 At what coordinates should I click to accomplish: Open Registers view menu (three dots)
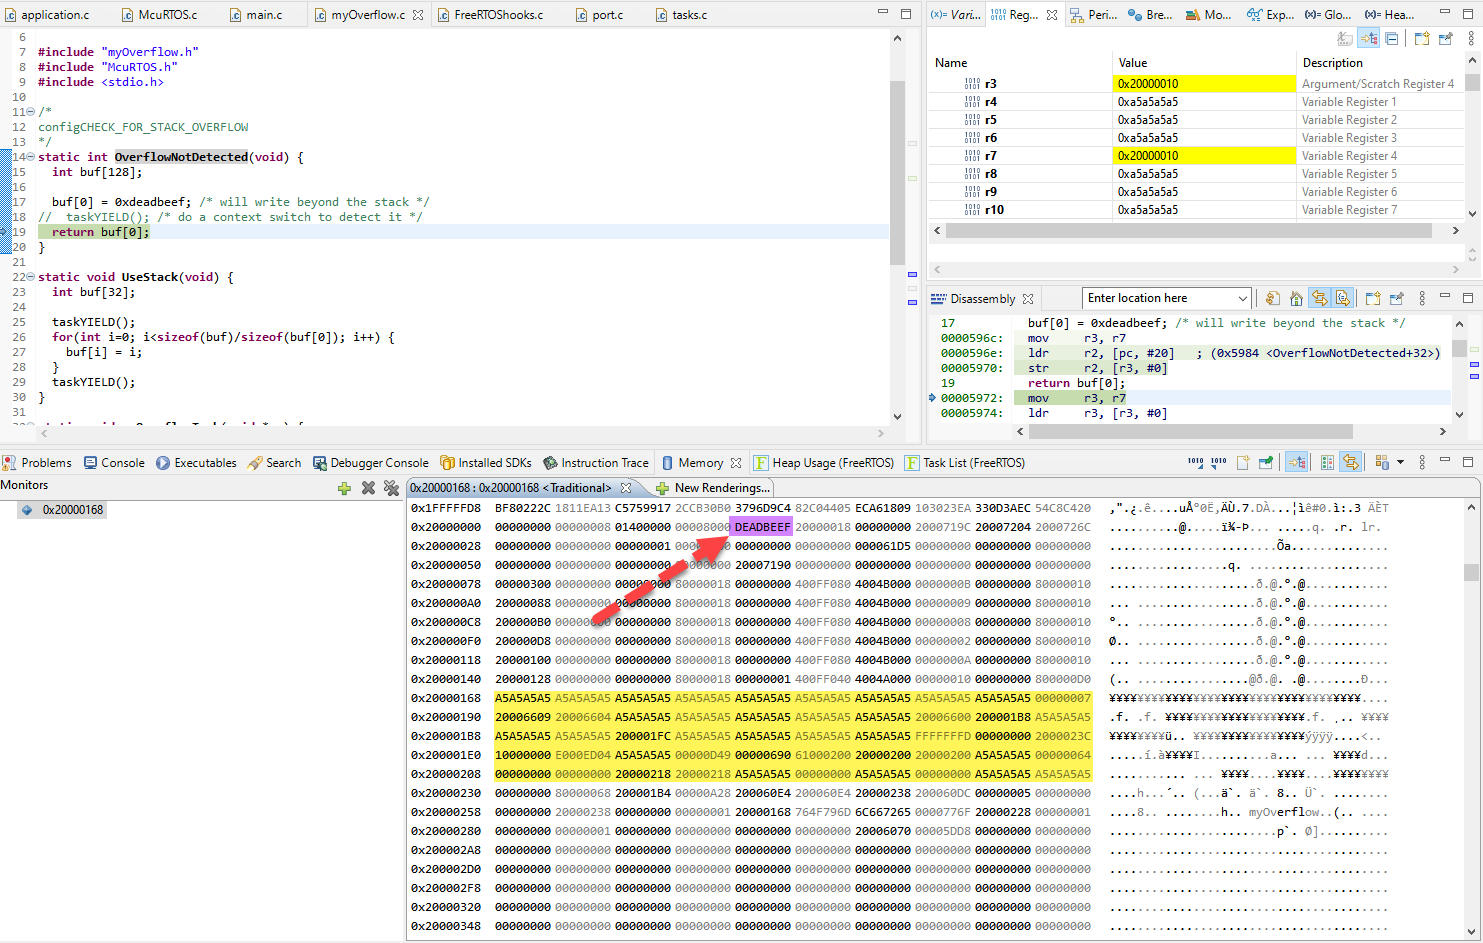(1471, 39)
